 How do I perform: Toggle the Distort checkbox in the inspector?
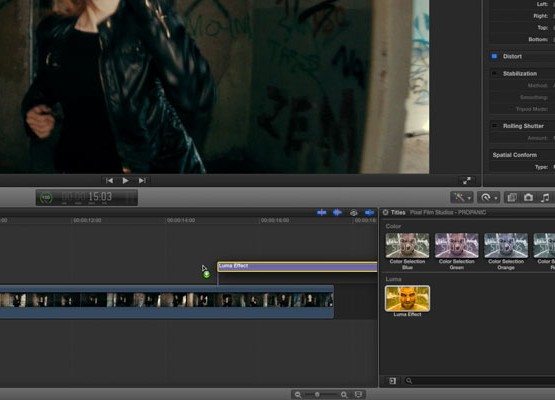click(x=494, y=56)
